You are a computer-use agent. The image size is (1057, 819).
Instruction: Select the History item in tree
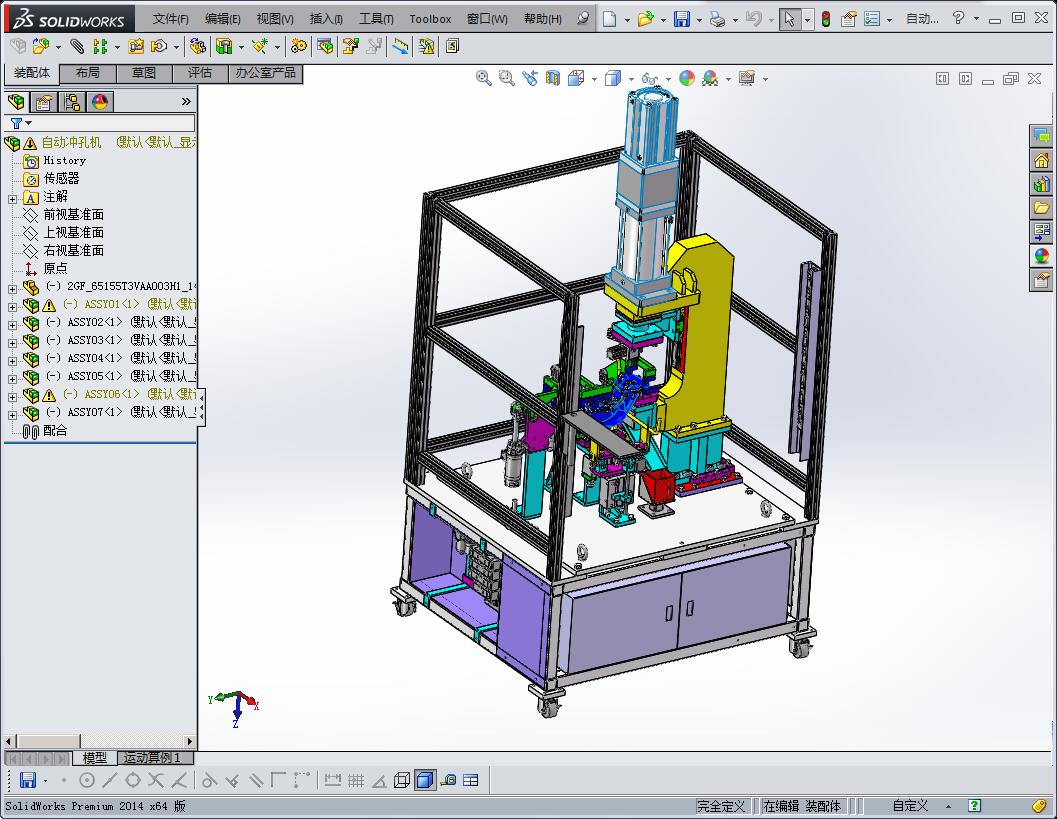(55, 160)
